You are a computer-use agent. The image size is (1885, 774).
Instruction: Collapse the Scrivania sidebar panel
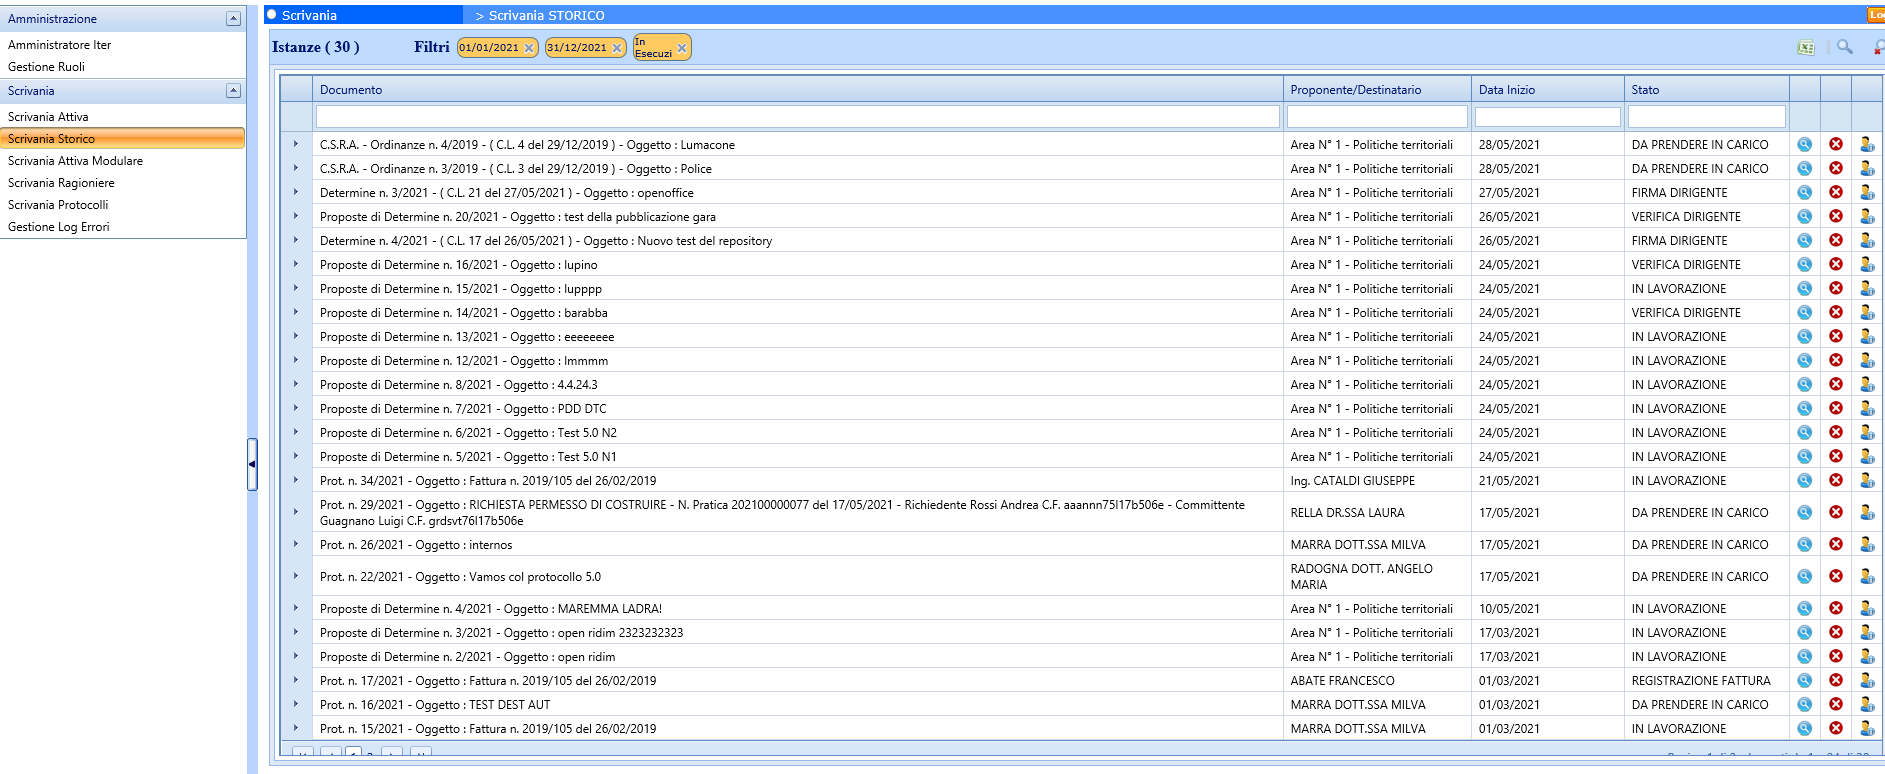click(x=233, y=91)
